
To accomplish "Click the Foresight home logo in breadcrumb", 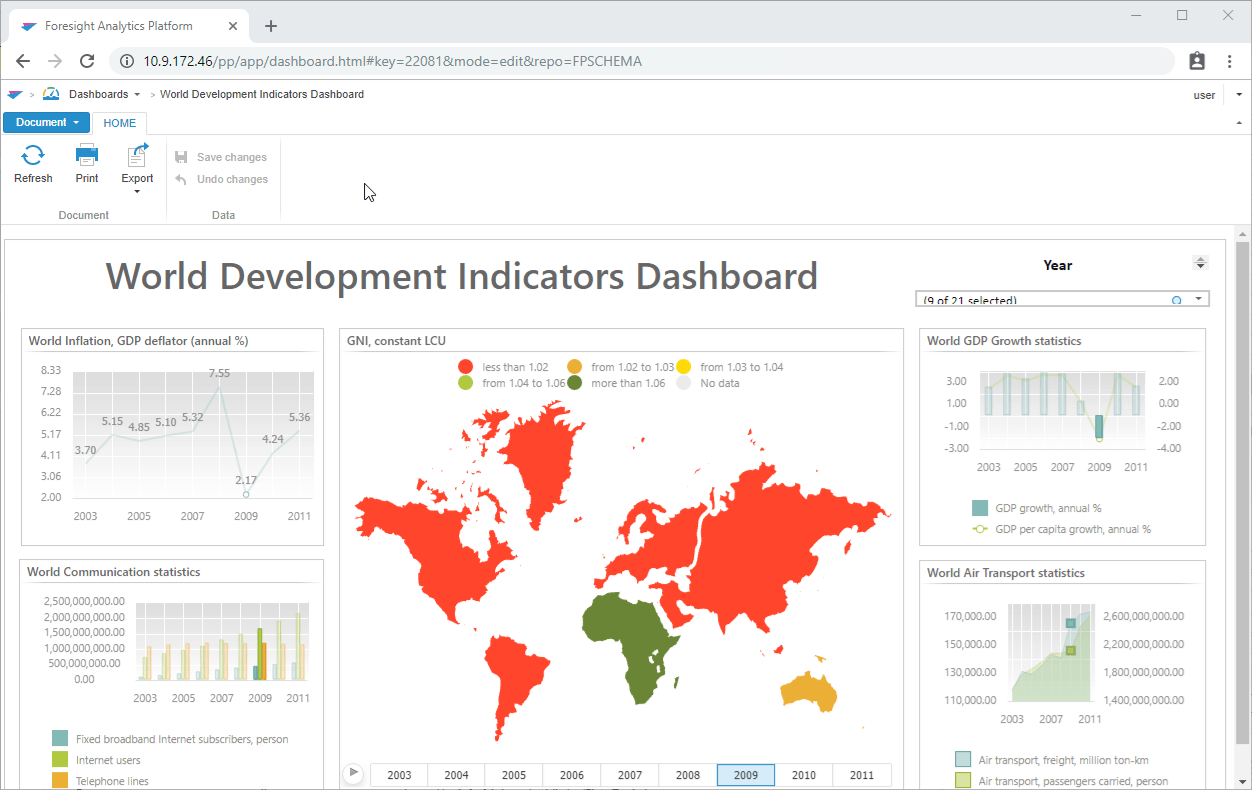I will point(15,95).
